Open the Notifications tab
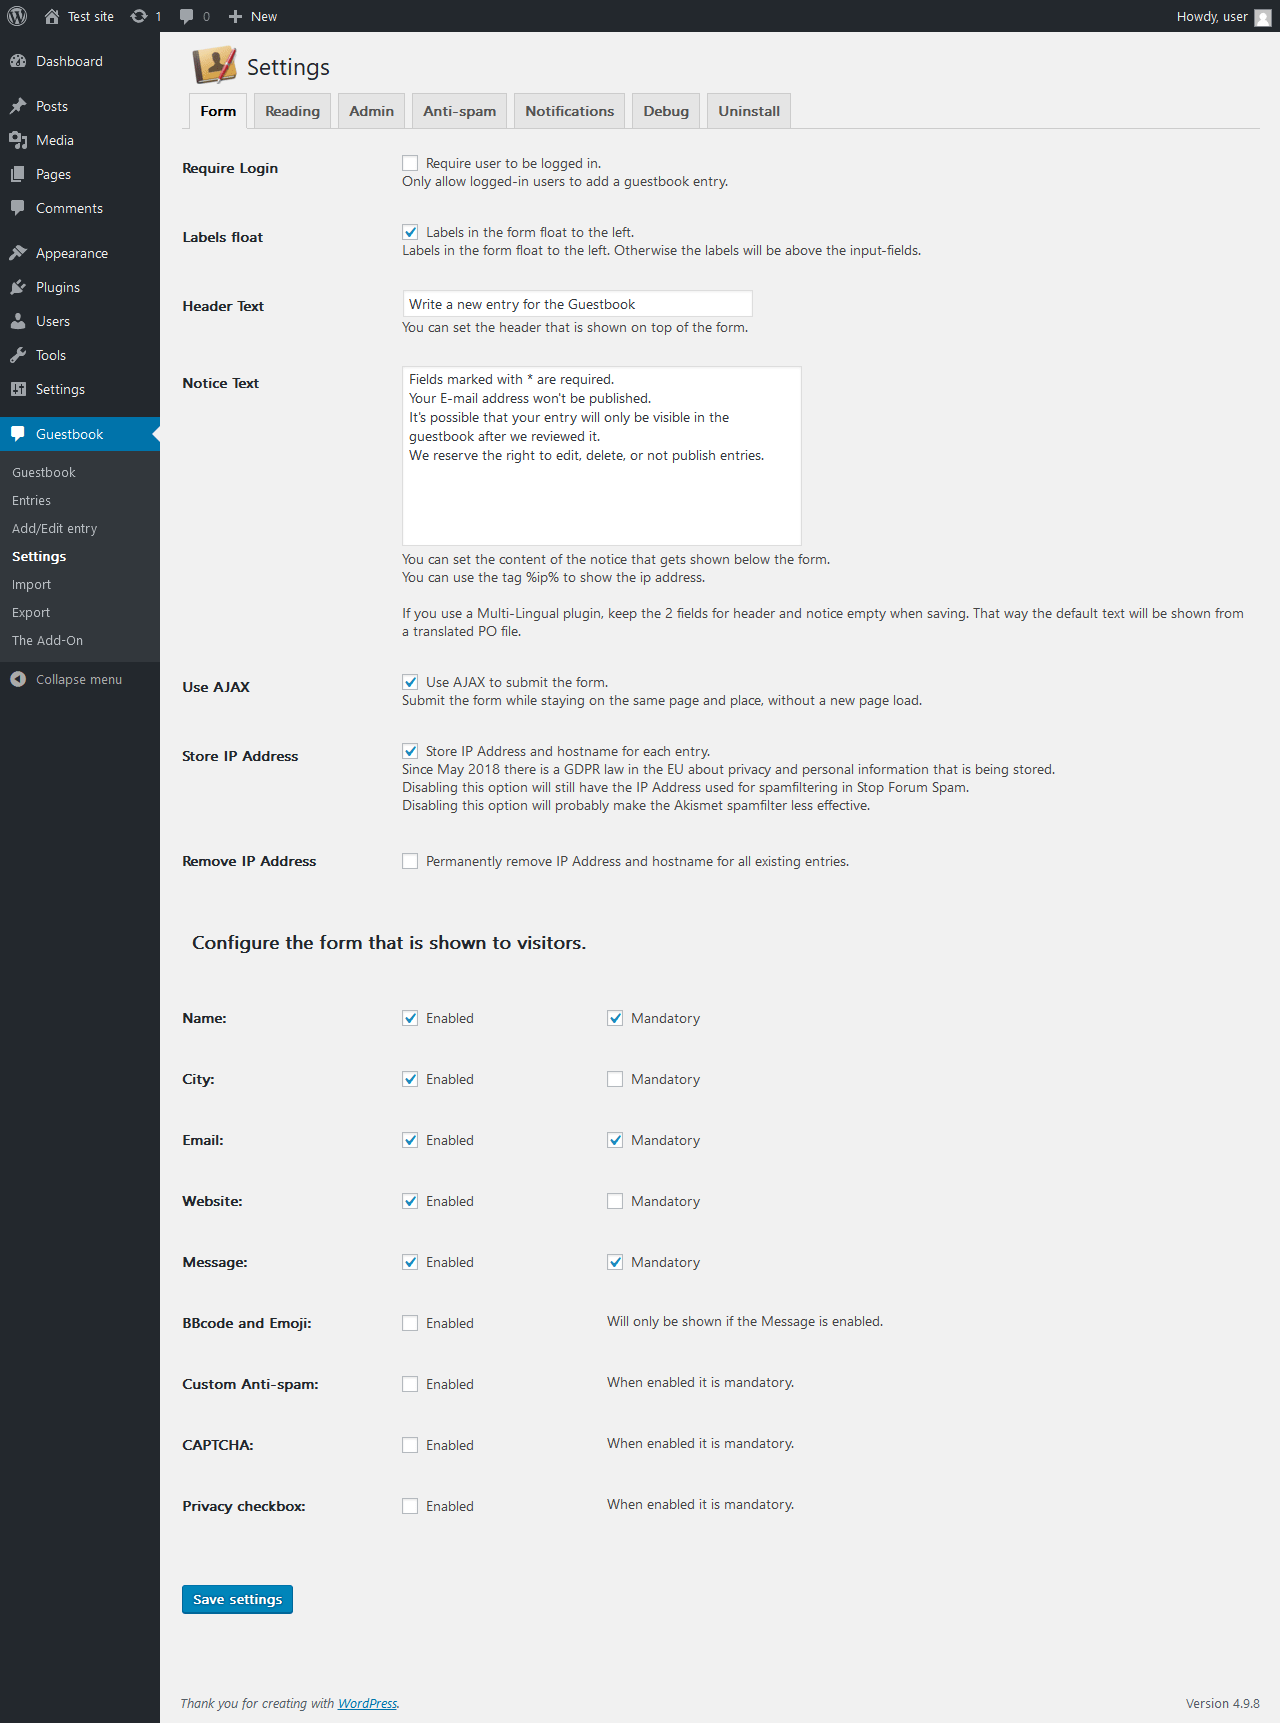 click(x=569, y=111)
